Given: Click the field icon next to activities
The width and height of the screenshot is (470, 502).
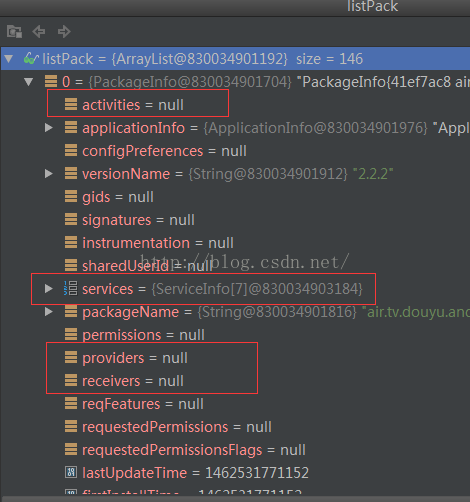Looking at the screenshot, I should coord(71,104).
